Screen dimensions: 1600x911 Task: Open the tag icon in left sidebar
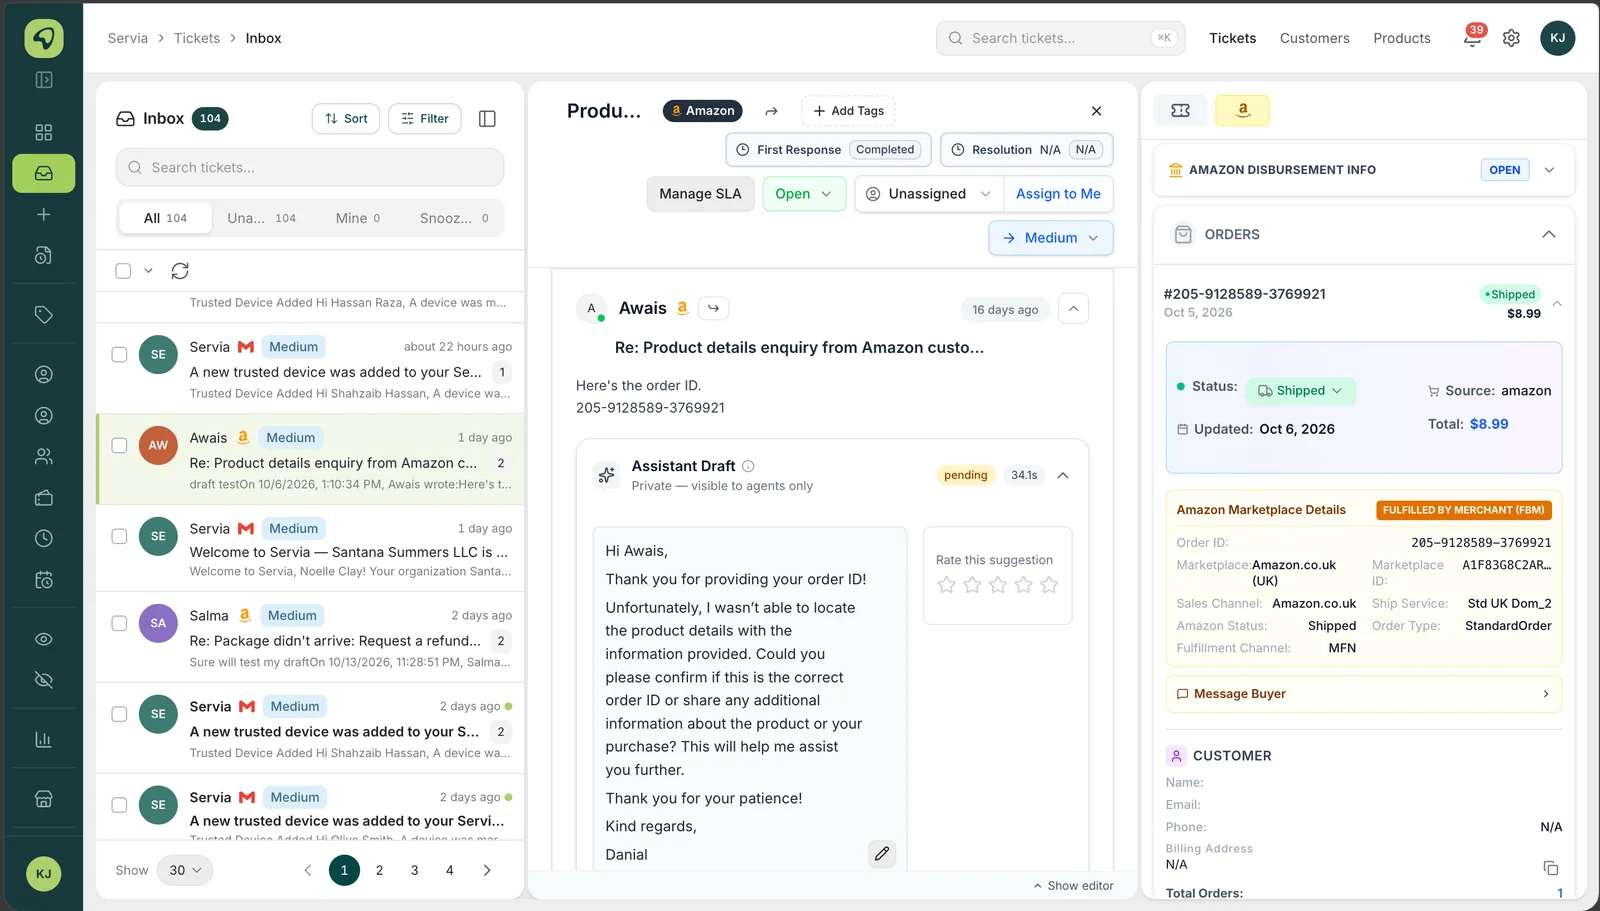(x=43, y=314)
